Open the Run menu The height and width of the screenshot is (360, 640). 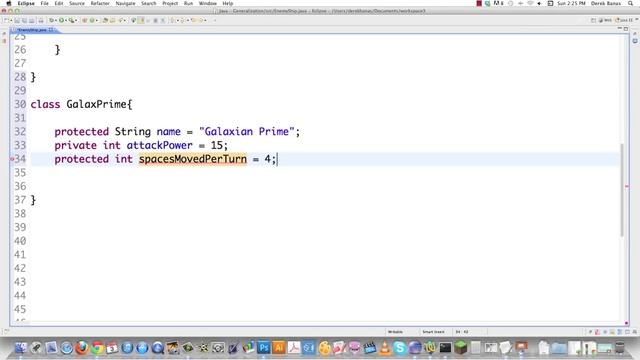188,3
